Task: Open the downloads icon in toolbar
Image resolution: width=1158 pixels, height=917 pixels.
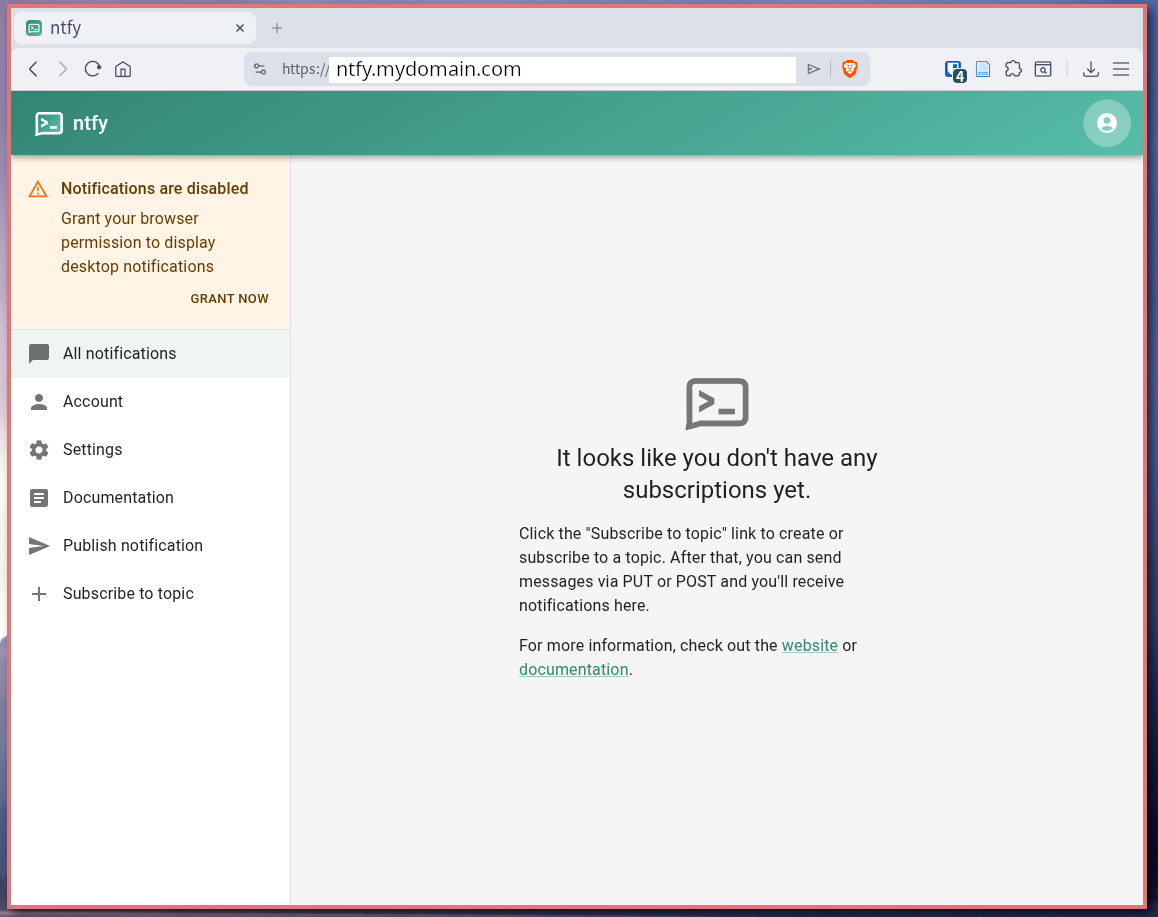Action: pos(1091,69)
